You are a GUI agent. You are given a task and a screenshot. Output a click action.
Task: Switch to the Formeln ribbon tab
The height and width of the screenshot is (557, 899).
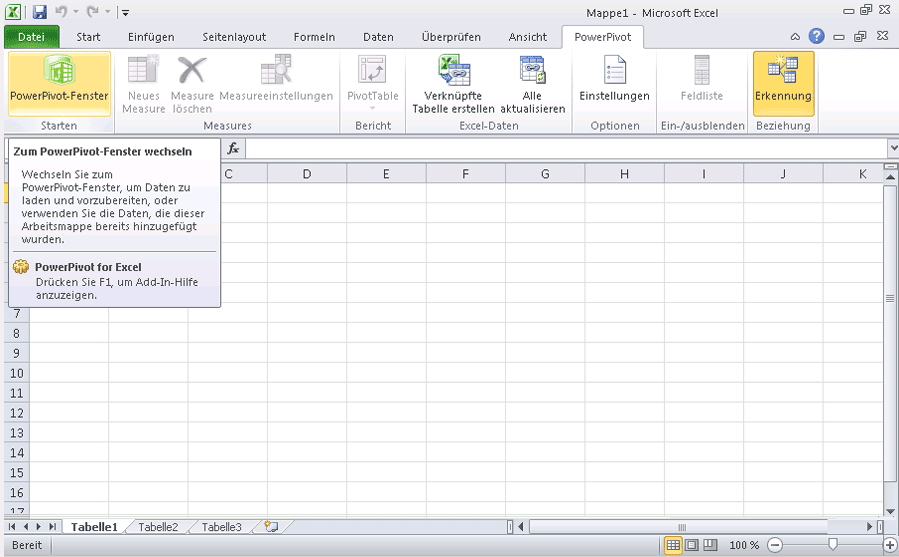coord(314,37)
